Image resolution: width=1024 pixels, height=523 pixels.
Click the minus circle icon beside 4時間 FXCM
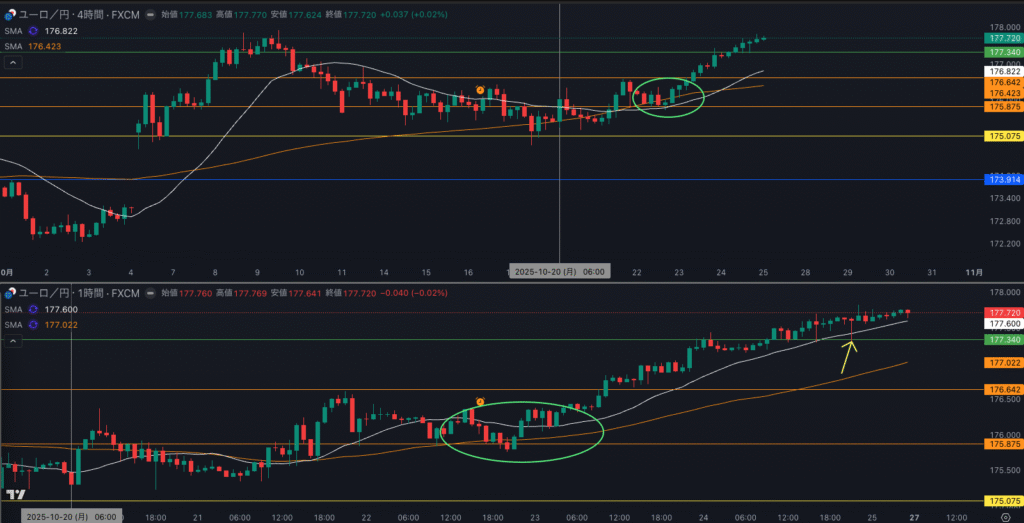(149, 16)
